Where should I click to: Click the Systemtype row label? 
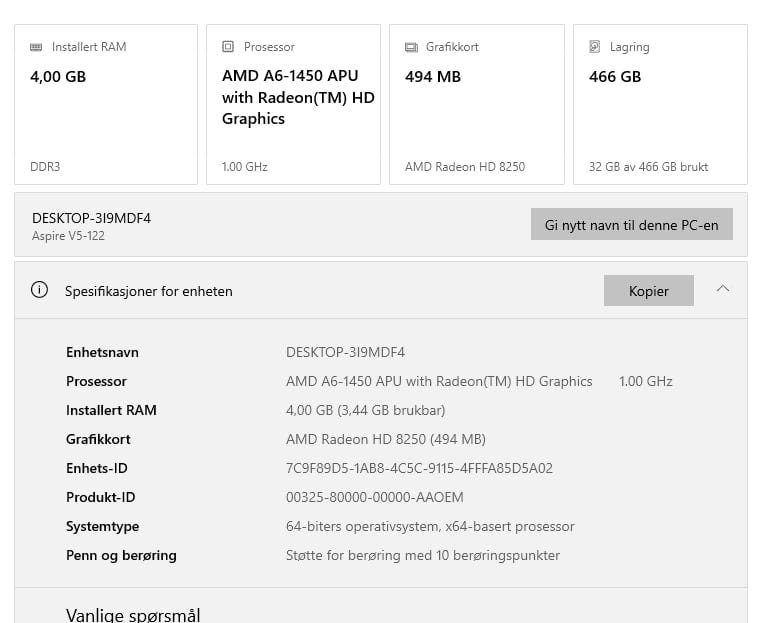pos(103,527)
